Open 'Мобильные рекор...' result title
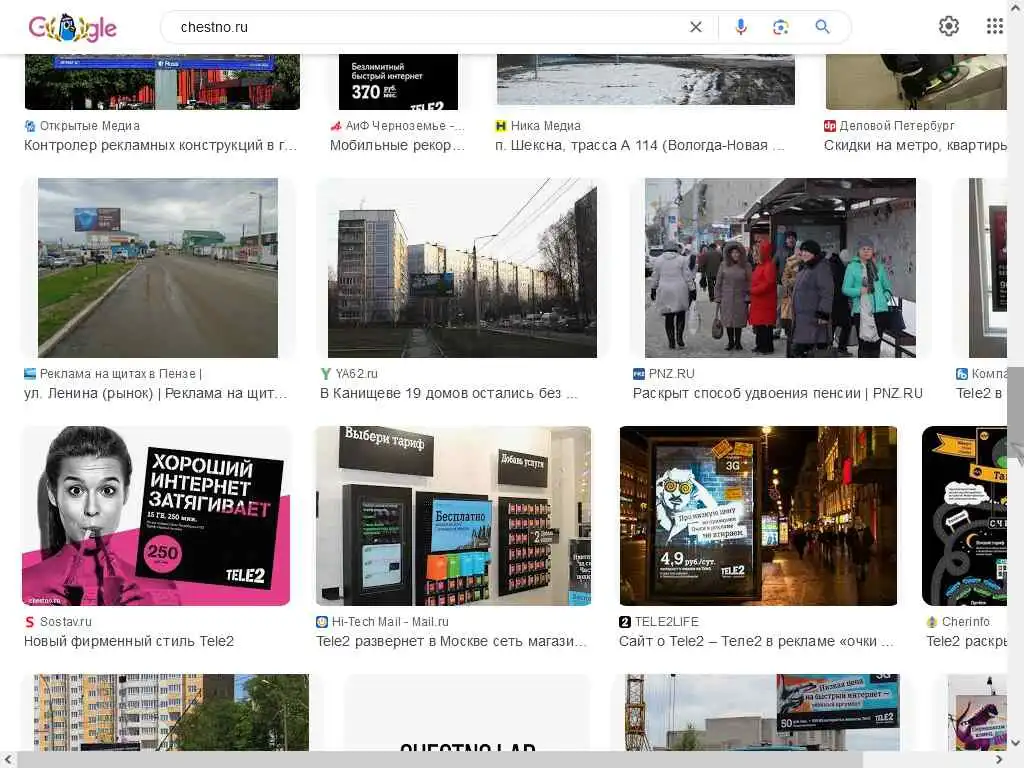1024x768 pixels. tap(398, 145)
